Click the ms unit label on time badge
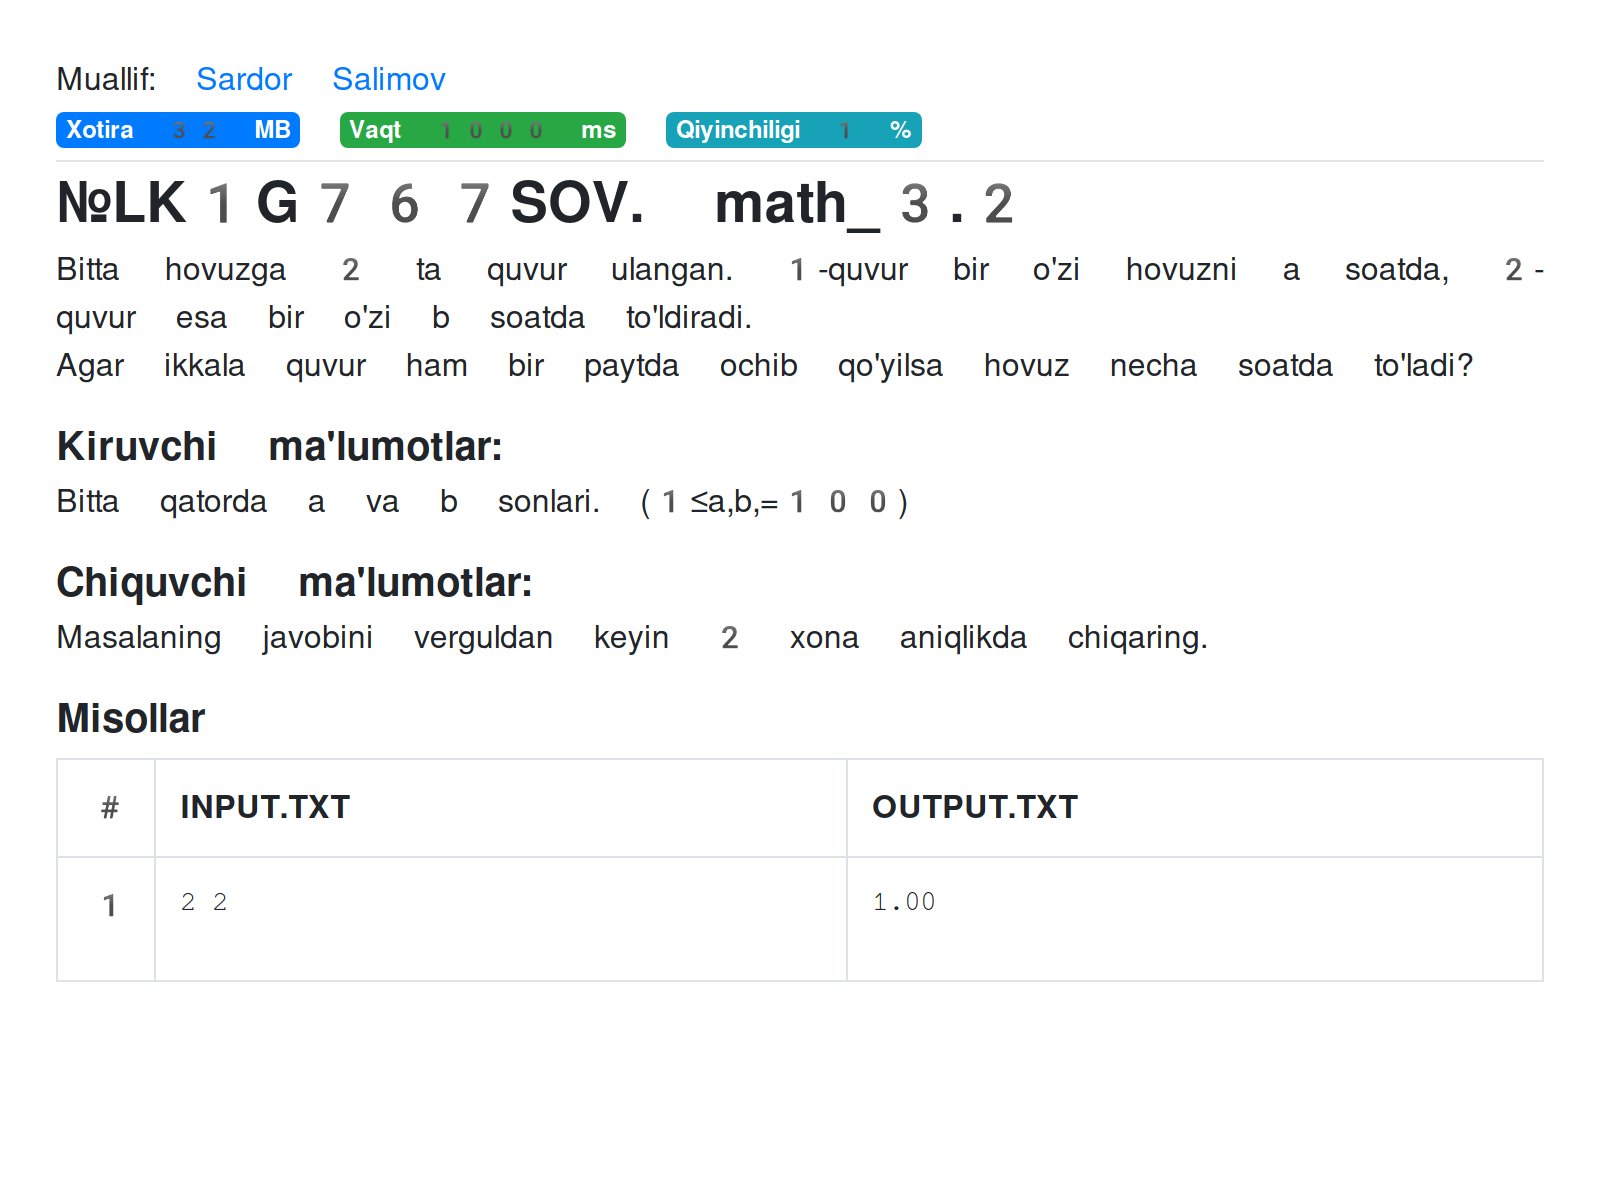 coord(599,129)
